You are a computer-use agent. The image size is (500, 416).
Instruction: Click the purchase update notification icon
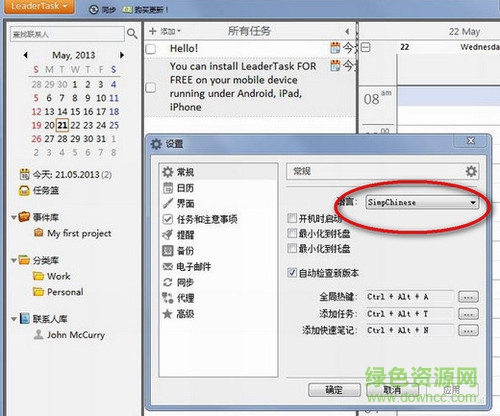pos(127,10)
